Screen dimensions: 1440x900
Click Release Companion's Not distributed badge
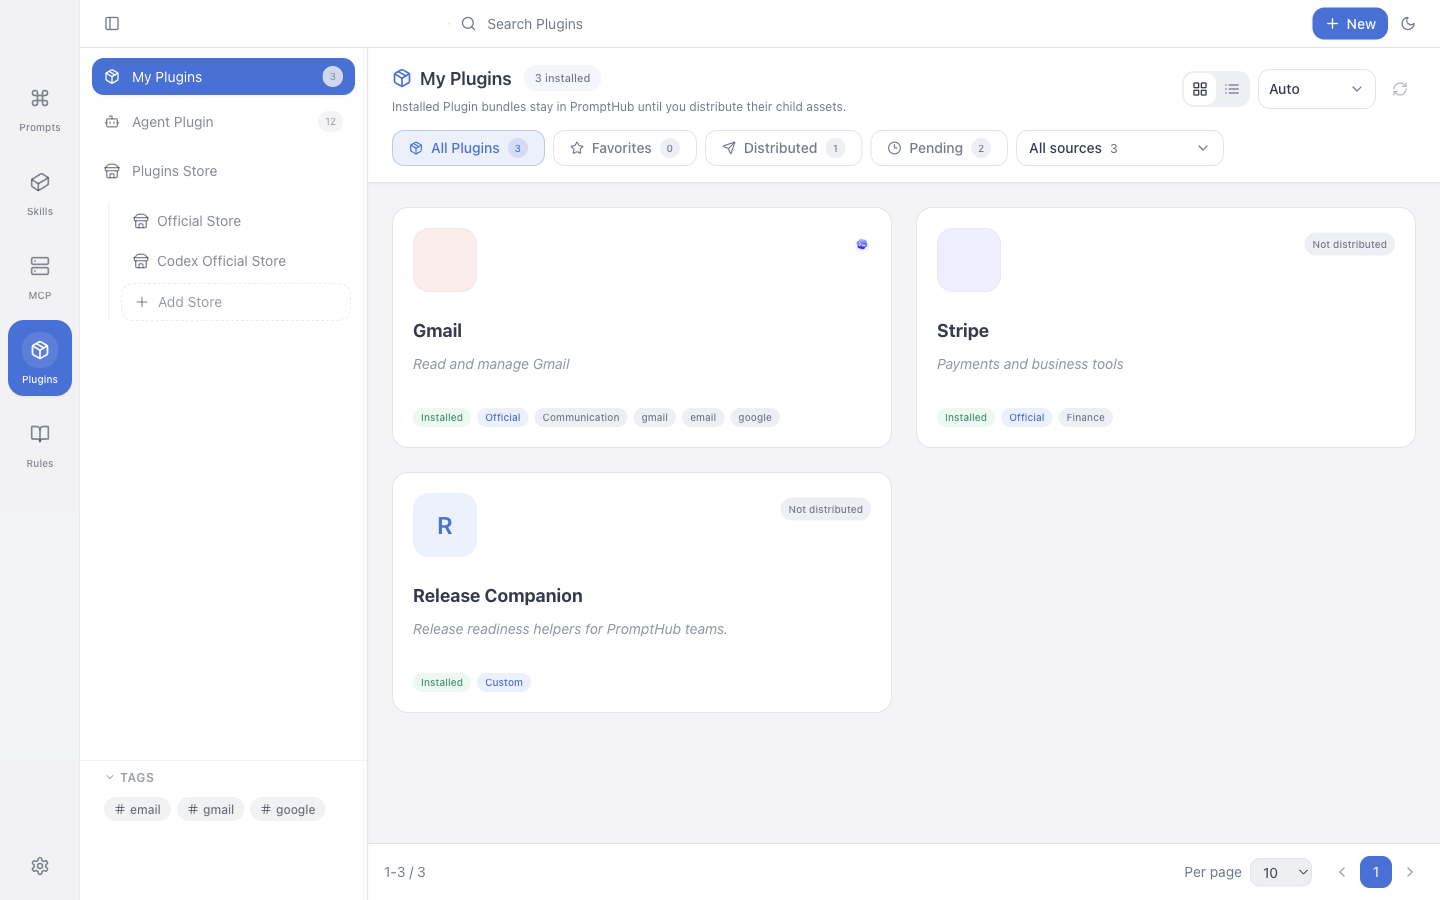click(x=825, y=509)
